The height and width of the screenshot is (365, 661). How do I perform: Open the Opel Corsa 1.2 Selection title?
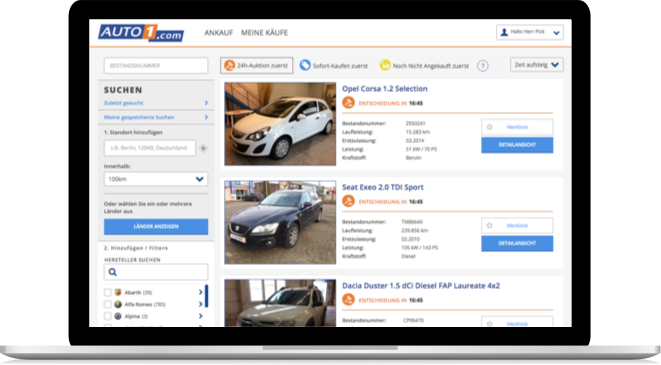click(384, 89)
